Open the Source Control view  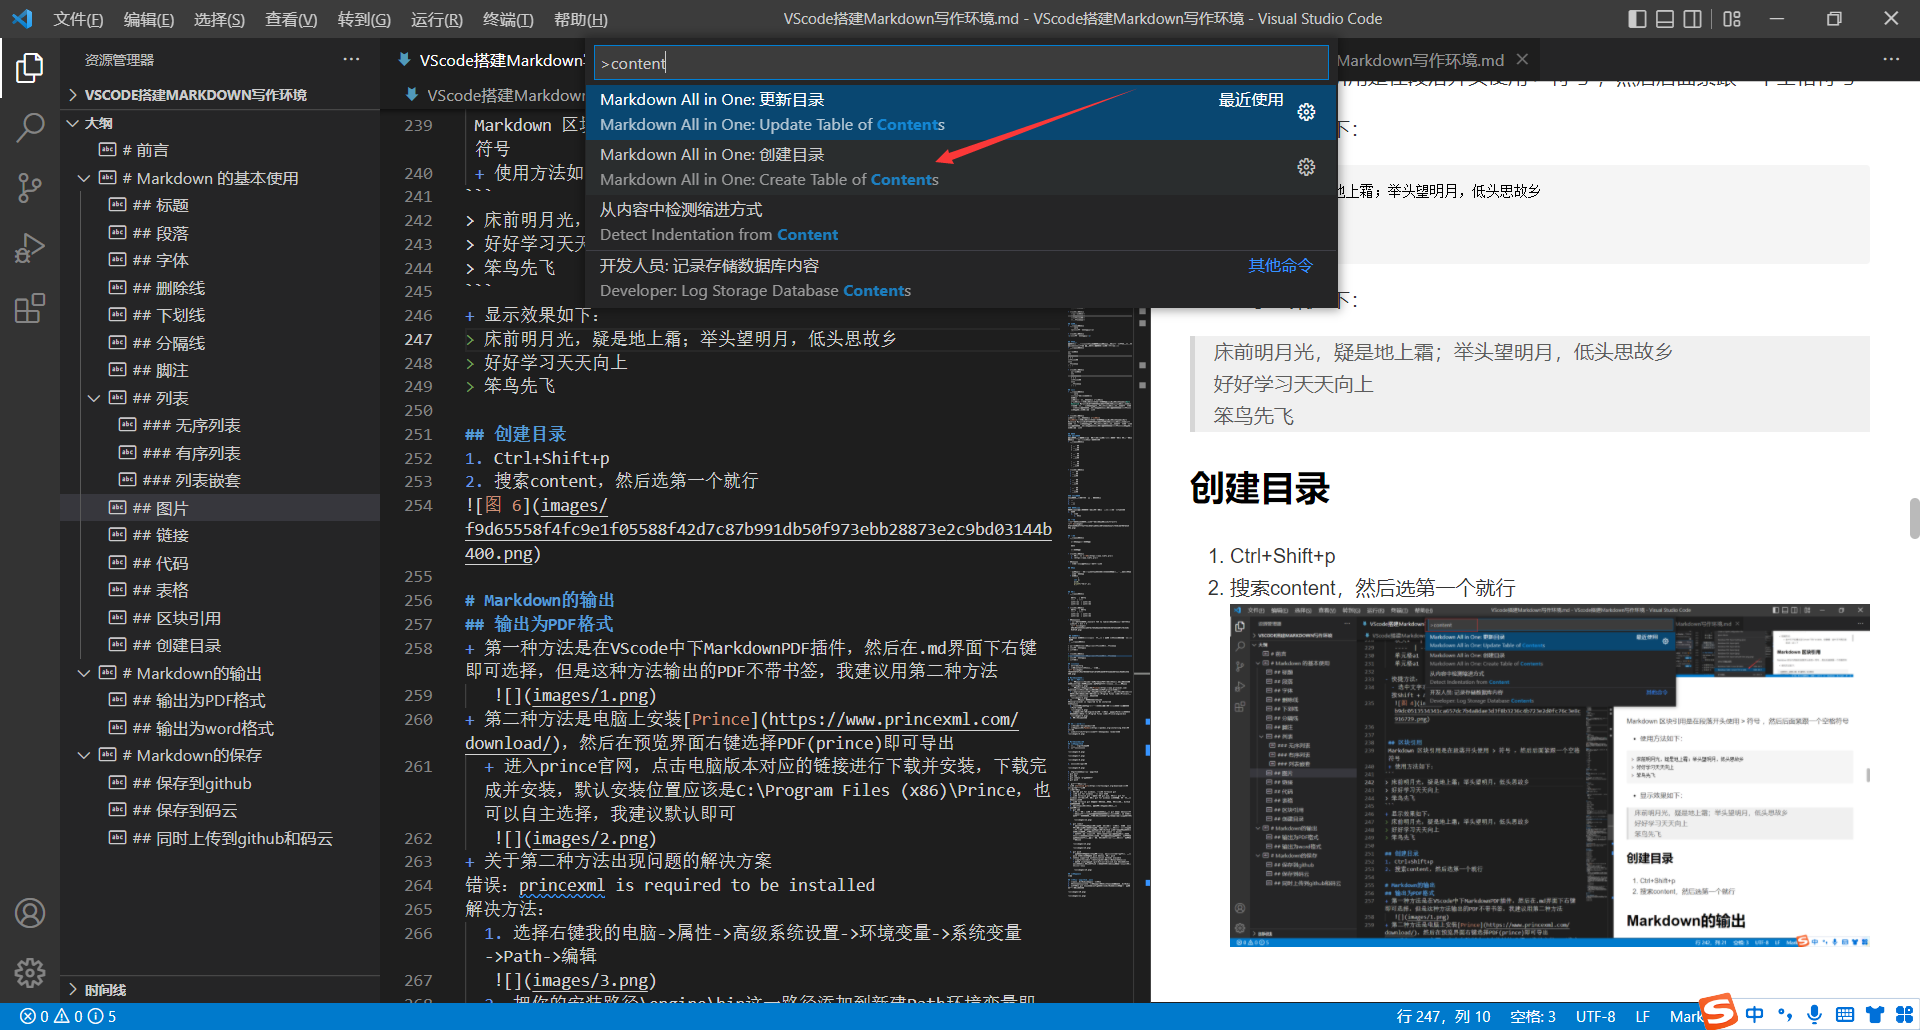coord(30,187)
